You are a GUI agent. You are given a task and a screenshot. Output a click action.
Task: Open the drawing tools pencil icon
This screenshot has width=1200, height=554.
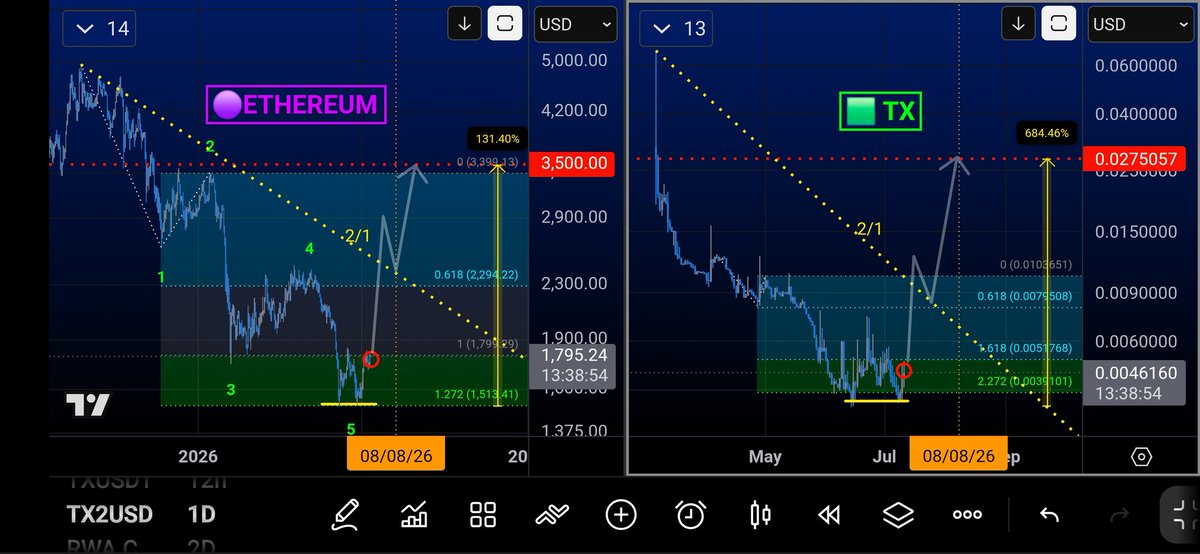[347, 515]
